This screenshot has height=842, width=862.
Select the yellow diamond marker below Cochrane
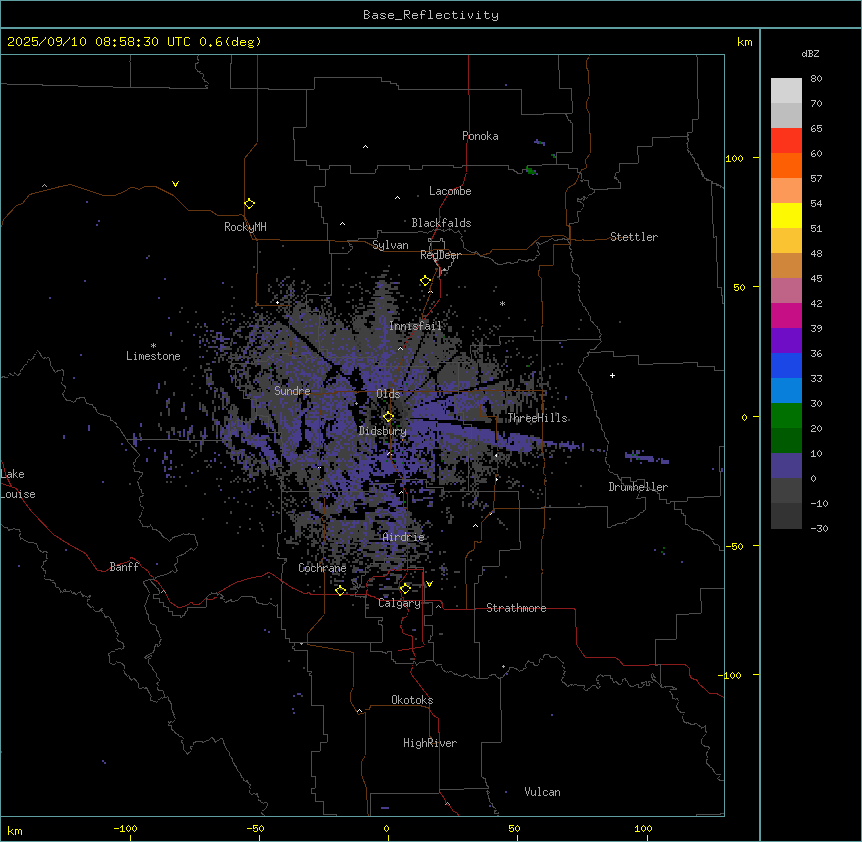point(340,590)
